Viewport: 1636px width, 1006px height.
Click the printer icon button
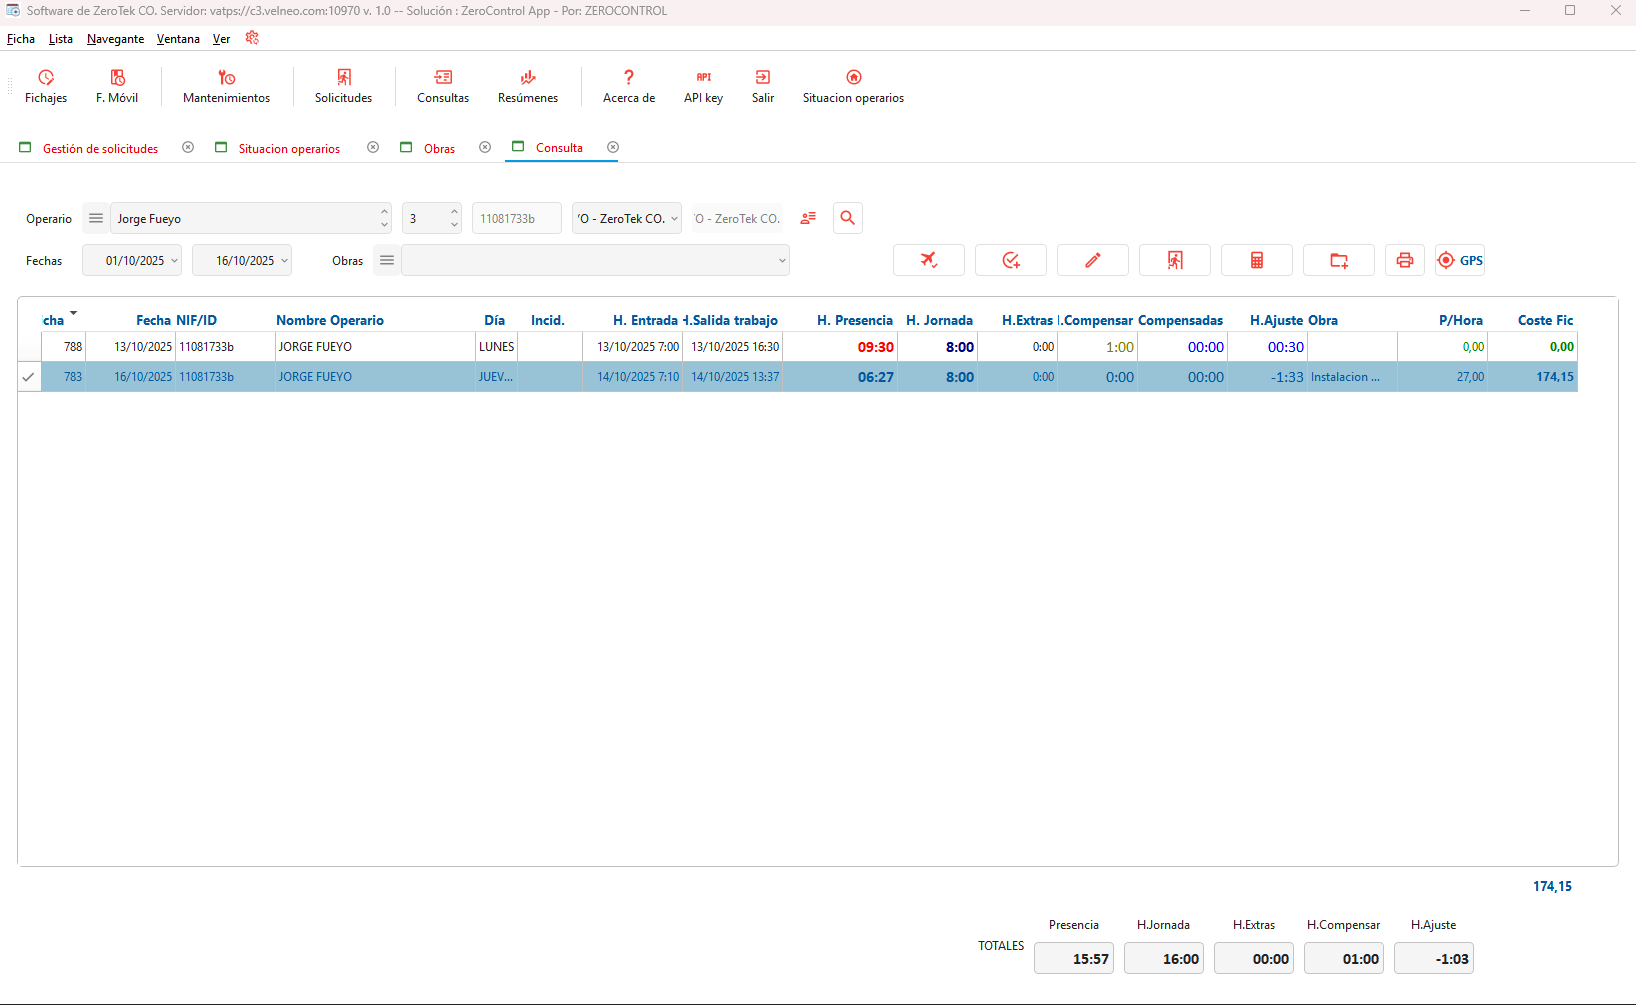coord(1404,260)
